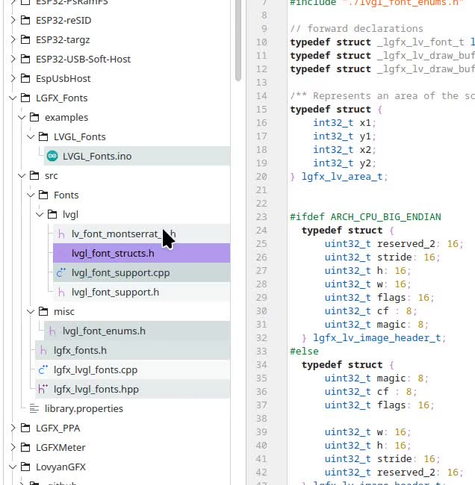
Task: Click 'lgfx_lv_image_header_t' on line 32
Action: 377,338
